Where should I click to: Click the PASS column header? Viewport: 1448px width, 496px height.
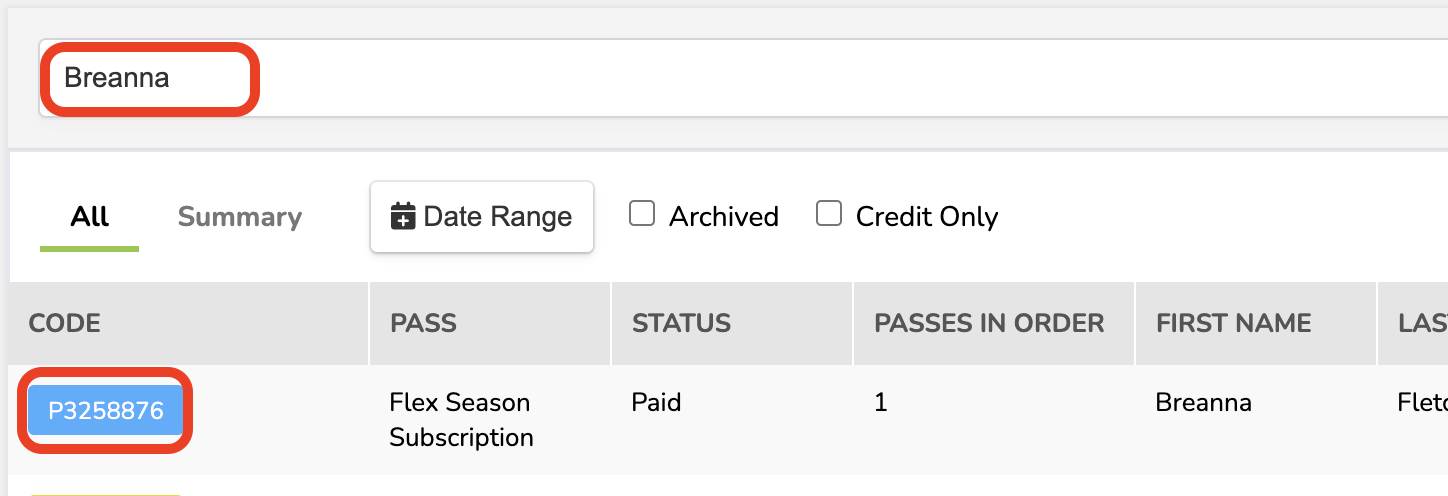(x=423, y=323)
